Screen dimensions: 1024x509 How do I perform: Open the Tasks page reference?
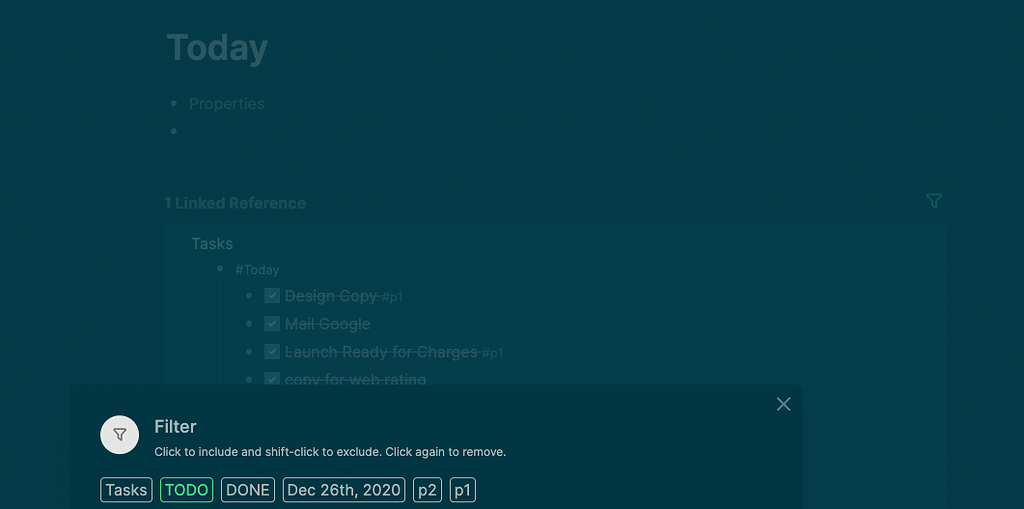(212, 244)
